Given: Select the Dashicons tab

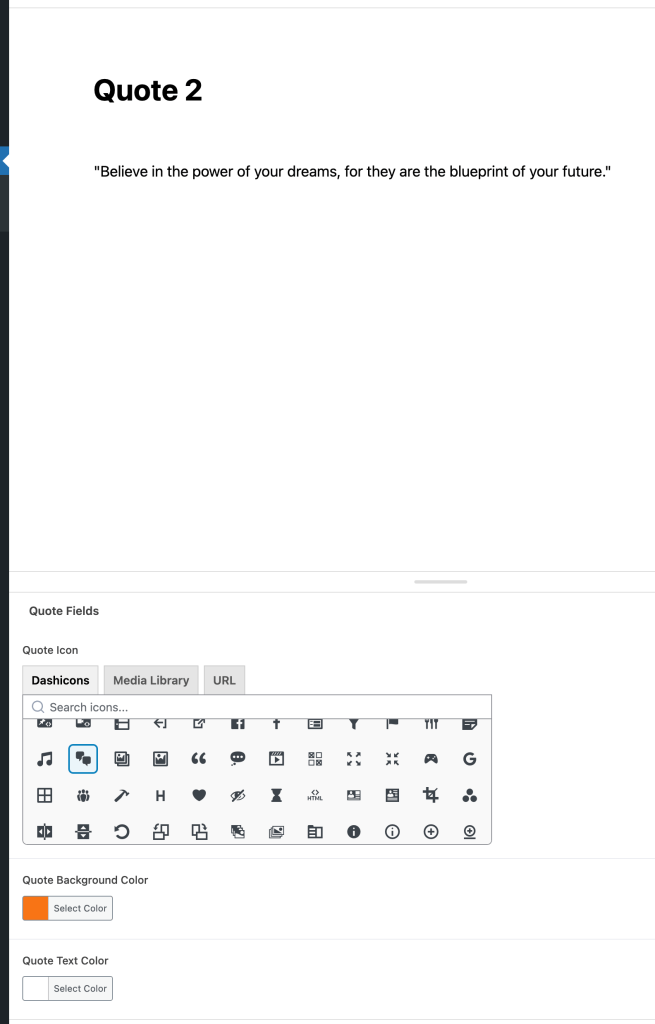Looking at the screenshot, I should pos(60,680).
